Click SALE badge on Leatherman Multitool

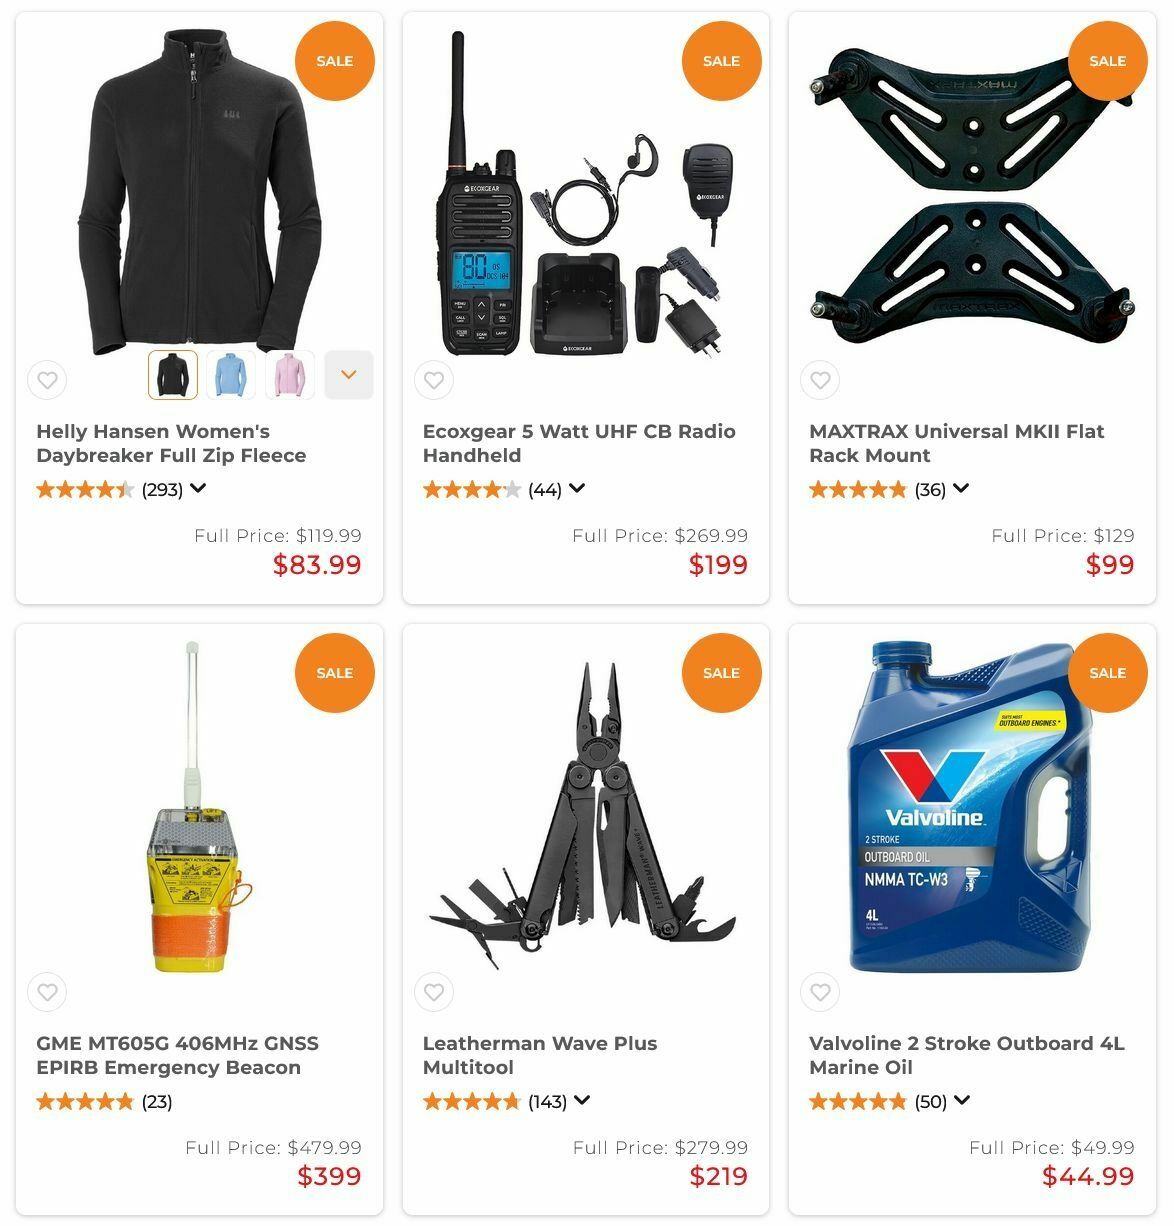tap(721, 673)
